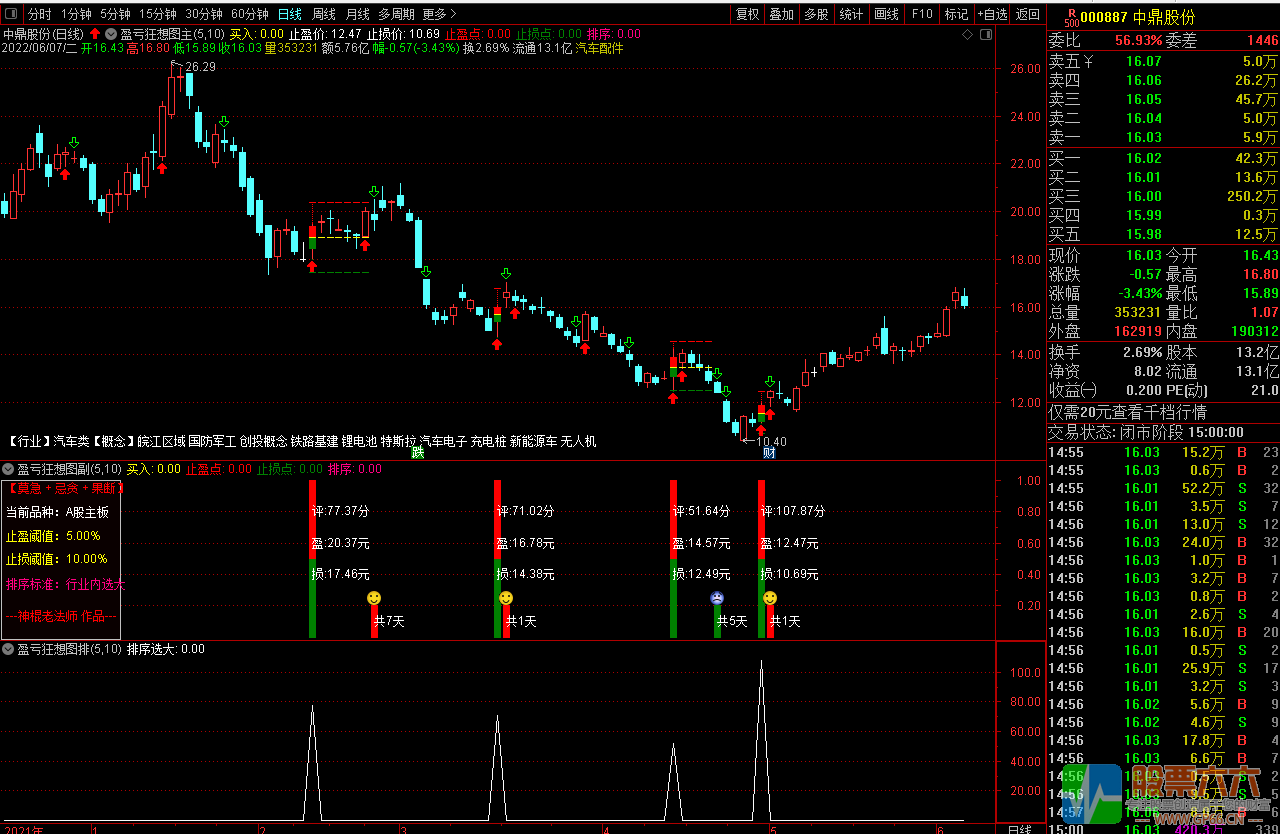This screenshot has width=1280, height=834.
Task: Select the 月线 monthly tab
Action: pyautogui.click(x=357, y=14)
